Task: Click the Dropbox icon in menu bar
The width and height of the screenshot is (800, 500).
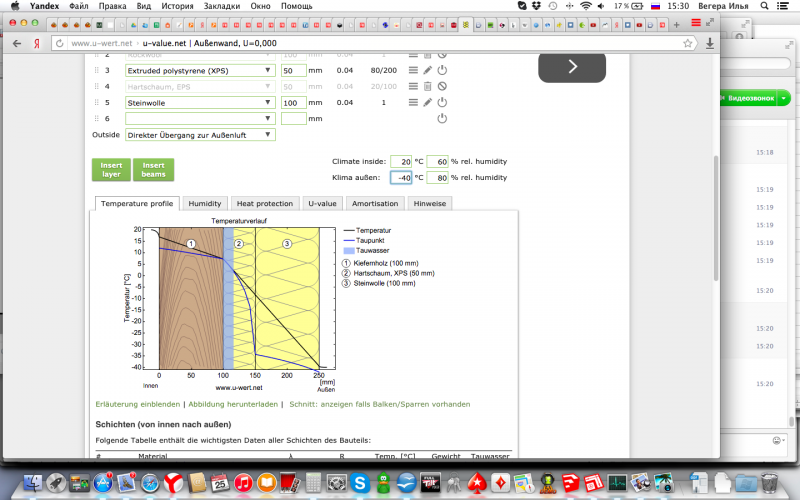Action: (x=536, y=6)
